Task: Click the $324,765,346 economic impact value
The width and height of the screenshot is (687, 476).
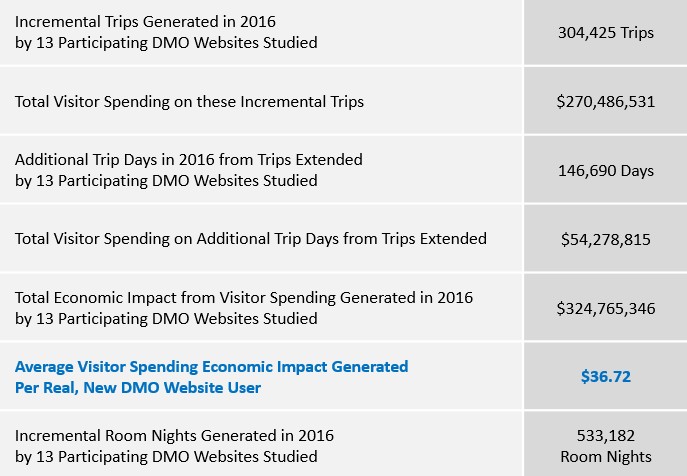Action: click(x=606, y=309)
